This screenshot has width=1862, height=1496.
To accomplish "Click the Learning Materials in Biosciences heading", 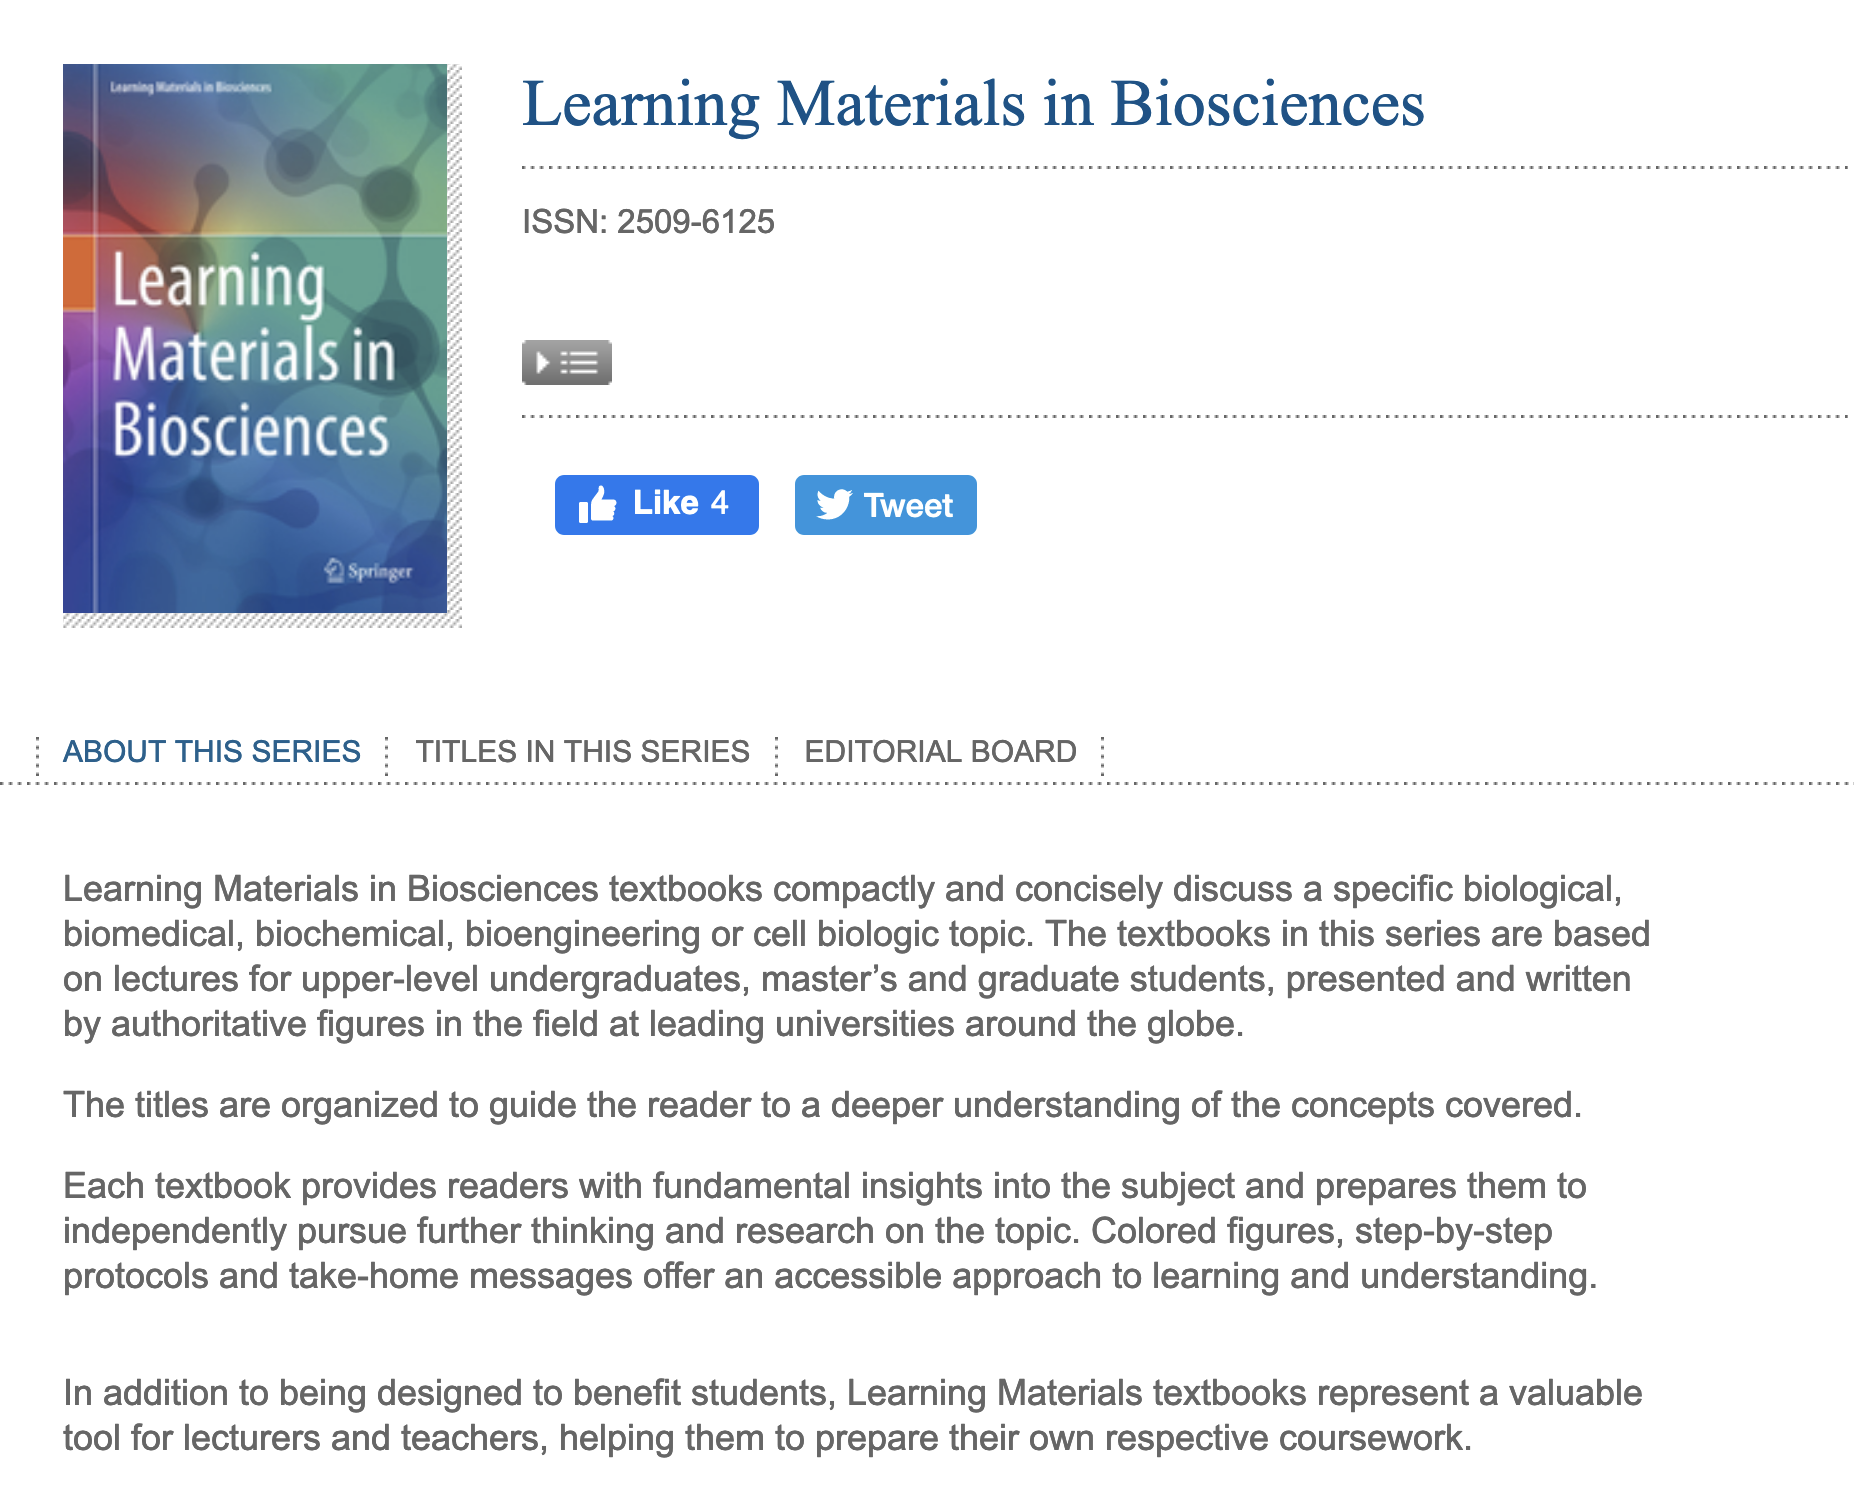I will (973, 104).
